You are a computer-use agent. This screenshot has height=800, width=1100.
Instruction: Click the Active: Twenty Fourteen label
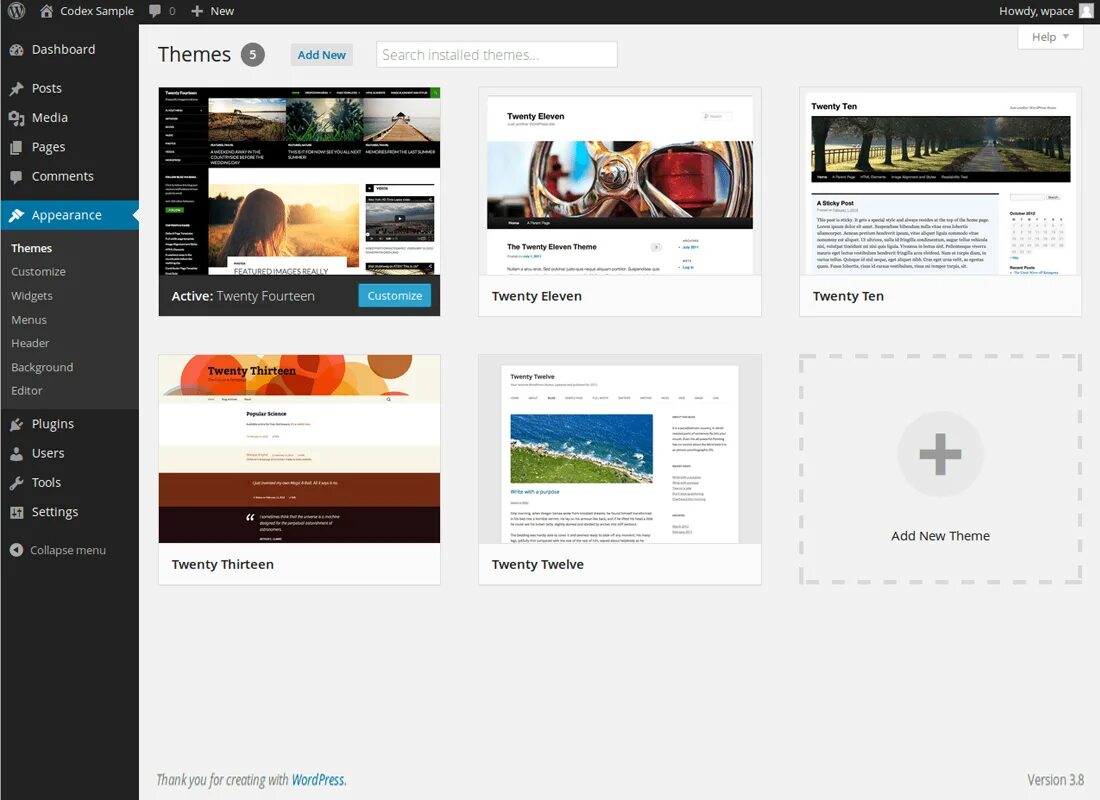point(243,296)
